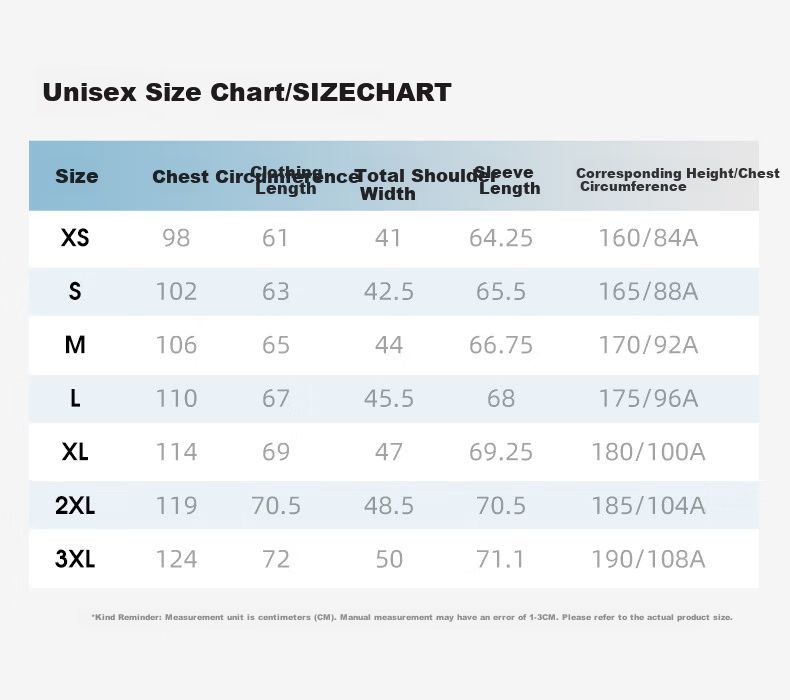Screen dimensions: 790x700
Task: Select the Size column header
Action: (x=77, y=176)
